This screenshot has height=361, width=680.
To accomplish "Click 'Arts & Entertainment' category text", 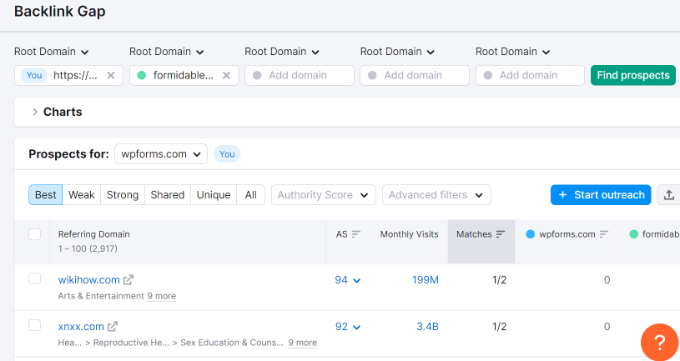I will coord(101,296).
